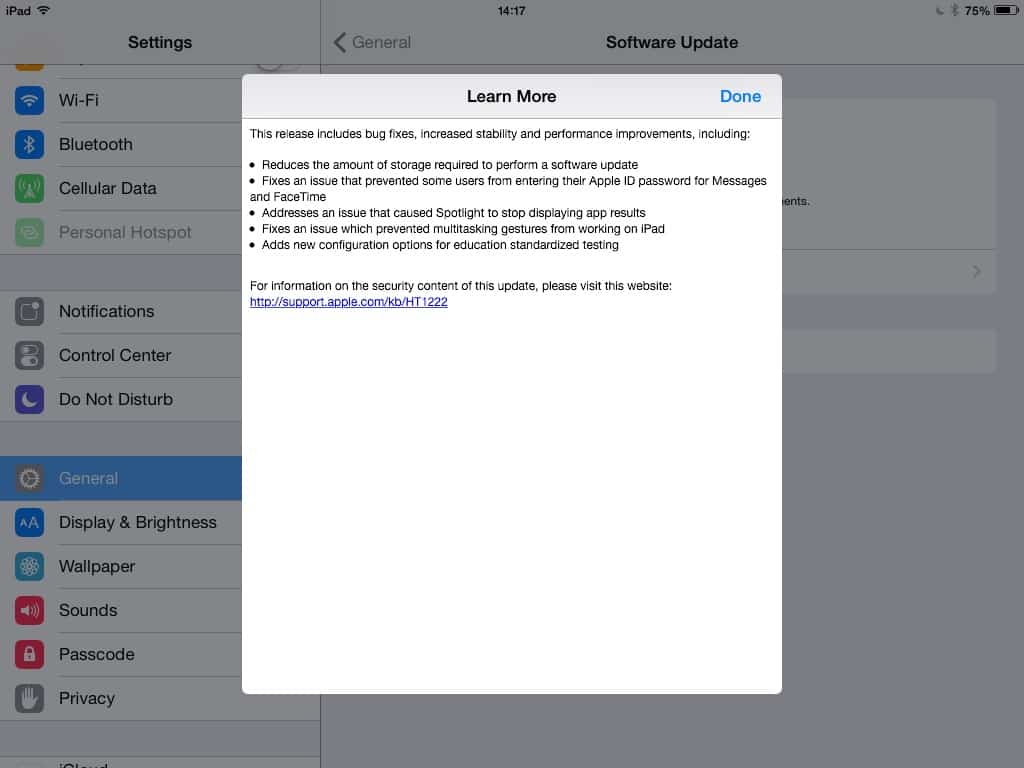Tap the Cellular Data antenna icon
1024x768 pixels.
click(29, 188)
